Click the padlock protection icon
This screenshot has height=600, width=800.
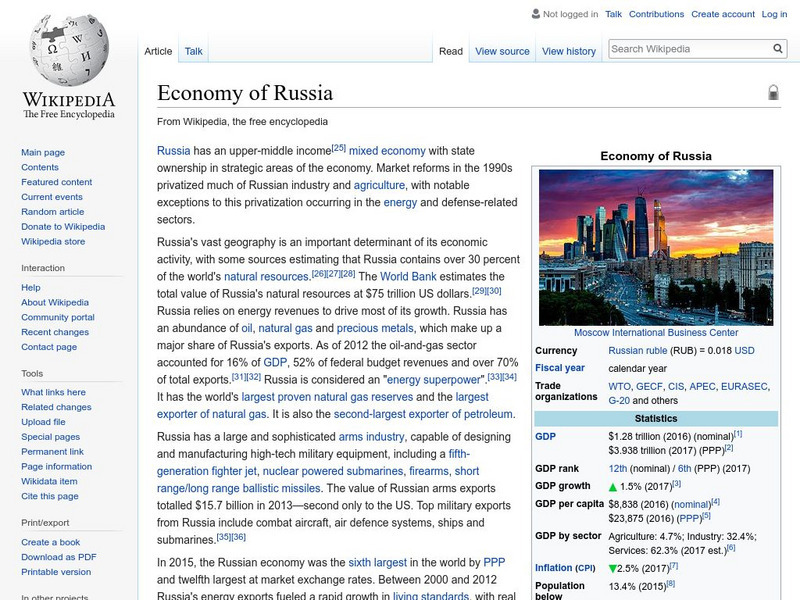pyautogui.click(x=773, y=93)
